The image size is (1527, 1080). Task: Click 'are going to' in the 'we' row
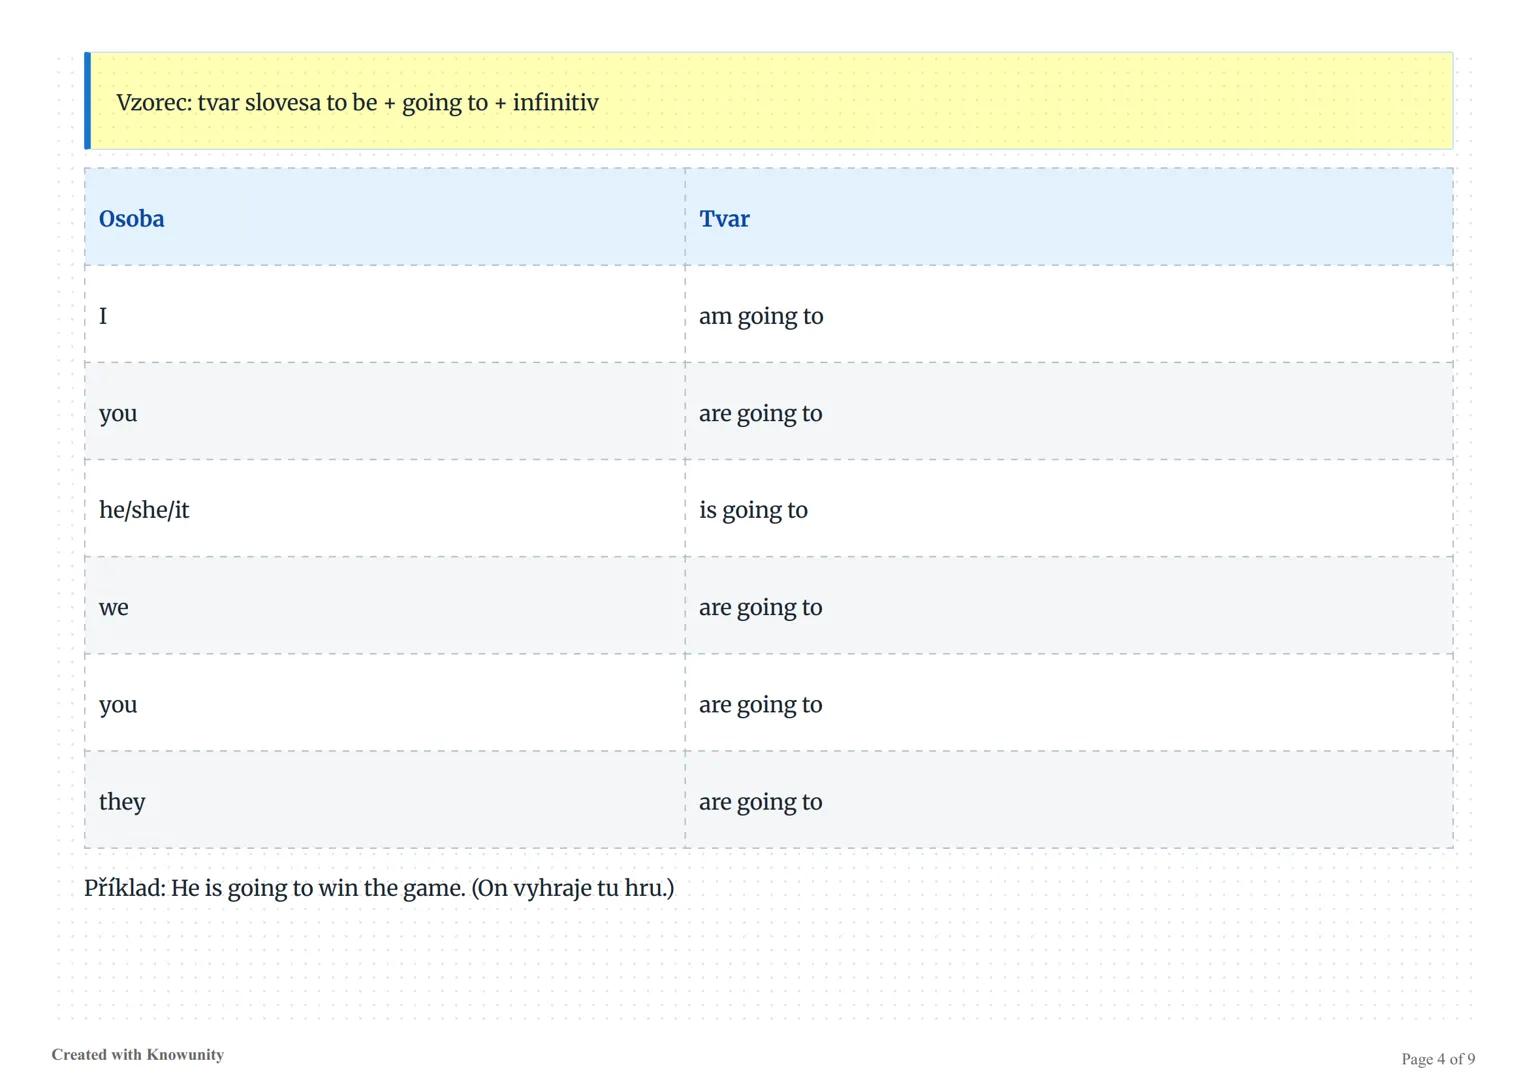760,607
